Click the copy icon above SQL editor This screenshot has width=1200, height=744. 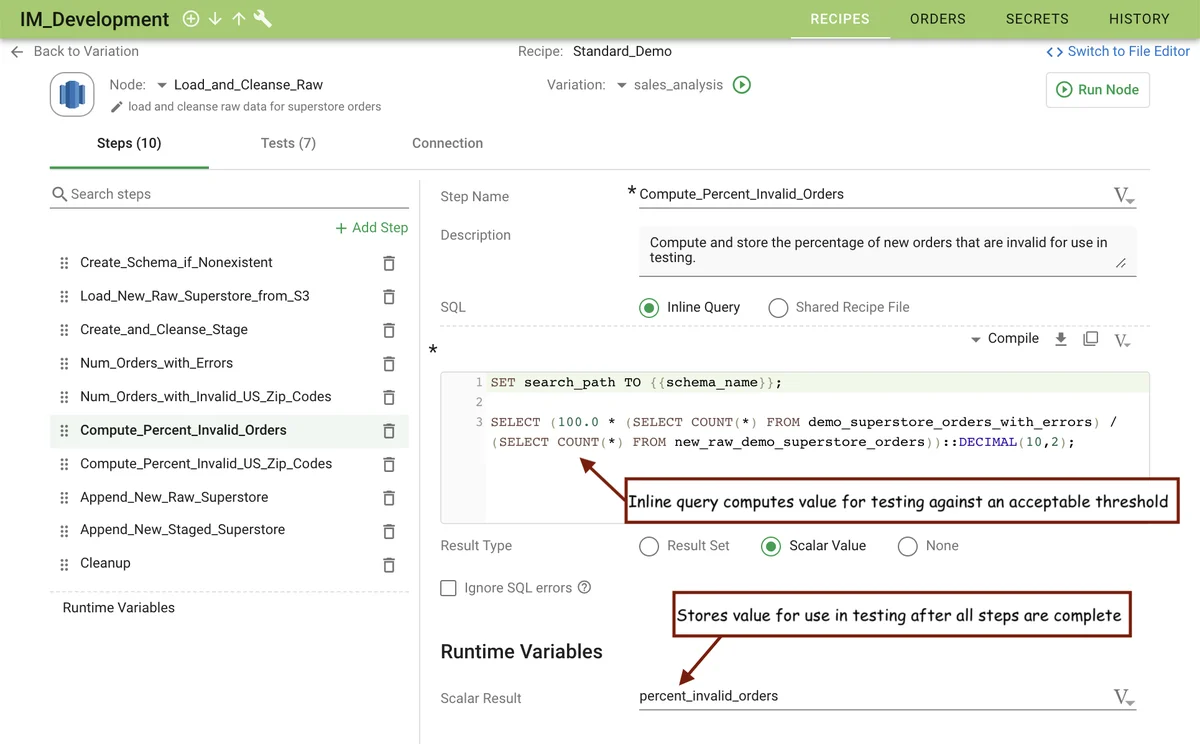[x=1091, y=339]
